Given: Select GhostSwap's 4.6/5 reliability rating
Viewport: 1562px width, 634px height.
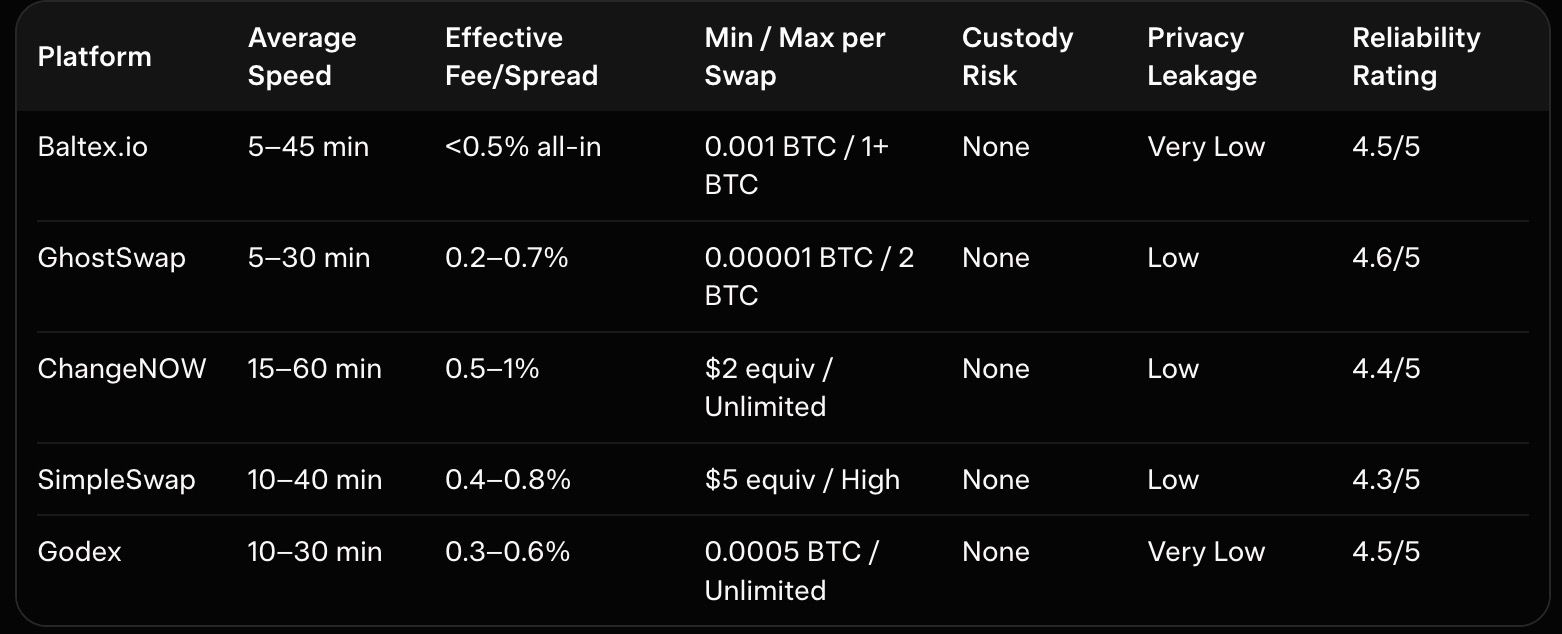Looking at the screenshot, I should click(1385, 258).
